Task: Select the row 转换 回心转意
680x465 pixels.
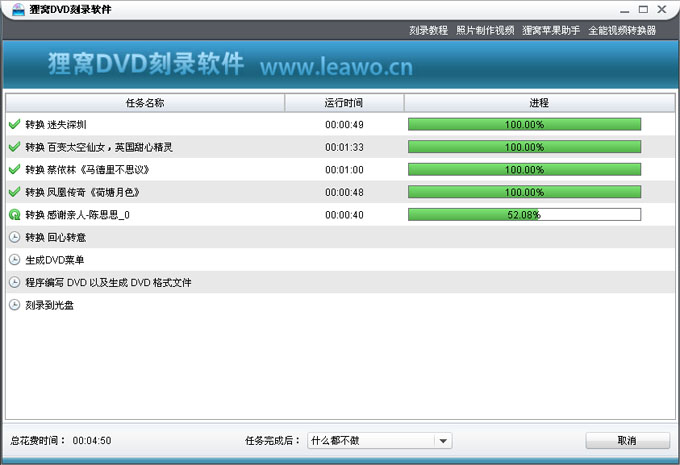Action: (340, 237)
